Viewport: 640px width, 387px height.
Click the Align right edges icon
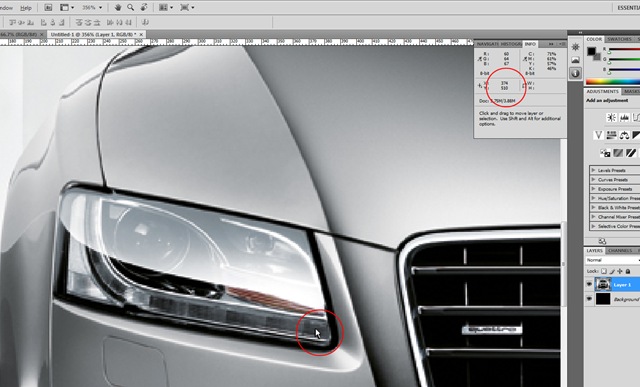click(62, 22)
